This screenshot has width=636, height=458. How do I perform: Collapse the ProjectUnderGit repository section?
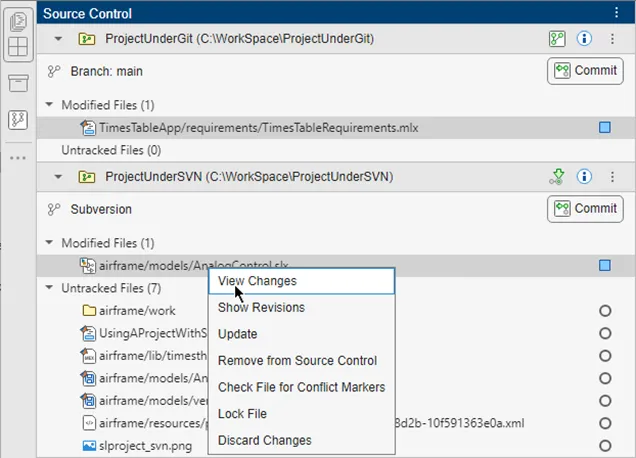(58, 39)
